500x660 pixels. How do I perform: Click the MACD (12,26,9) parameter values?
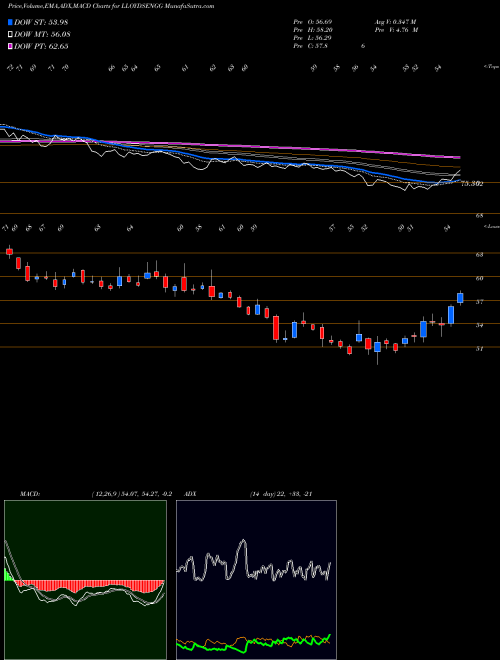click(x=132, y=494)
